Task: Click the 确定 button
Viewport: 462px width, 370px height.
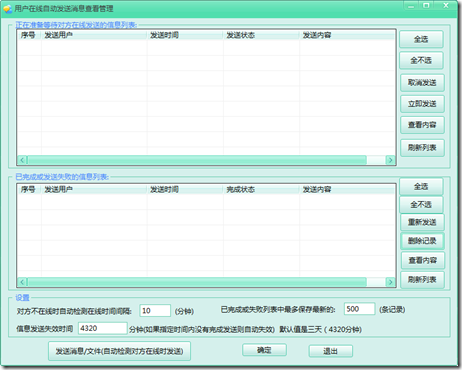Action: point(264,350)
